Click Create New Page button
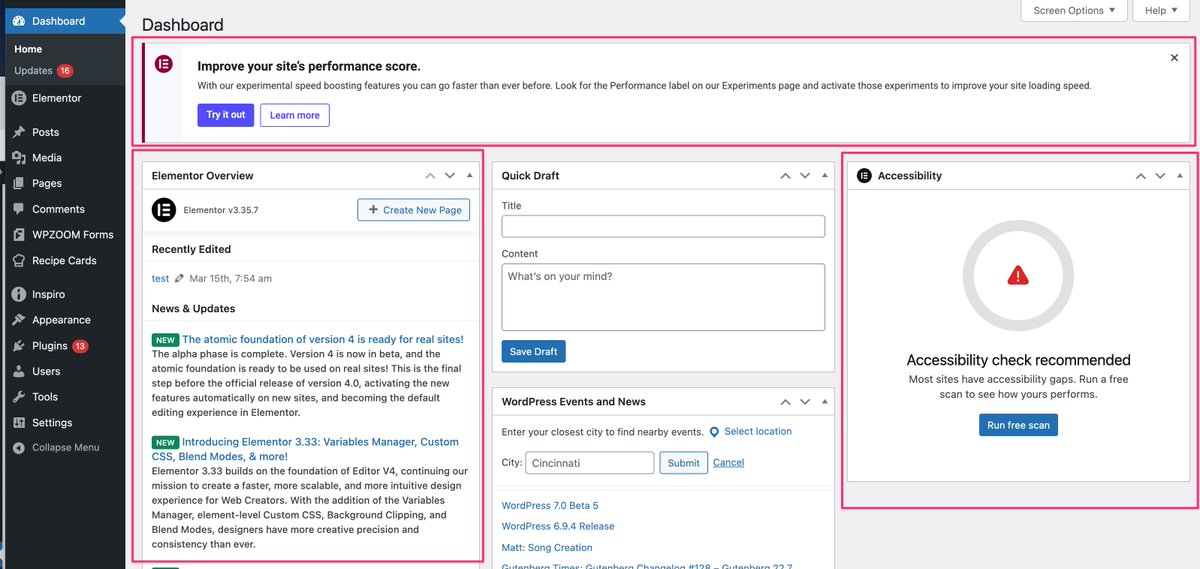The image size is (1200, 569). (414, 210)
